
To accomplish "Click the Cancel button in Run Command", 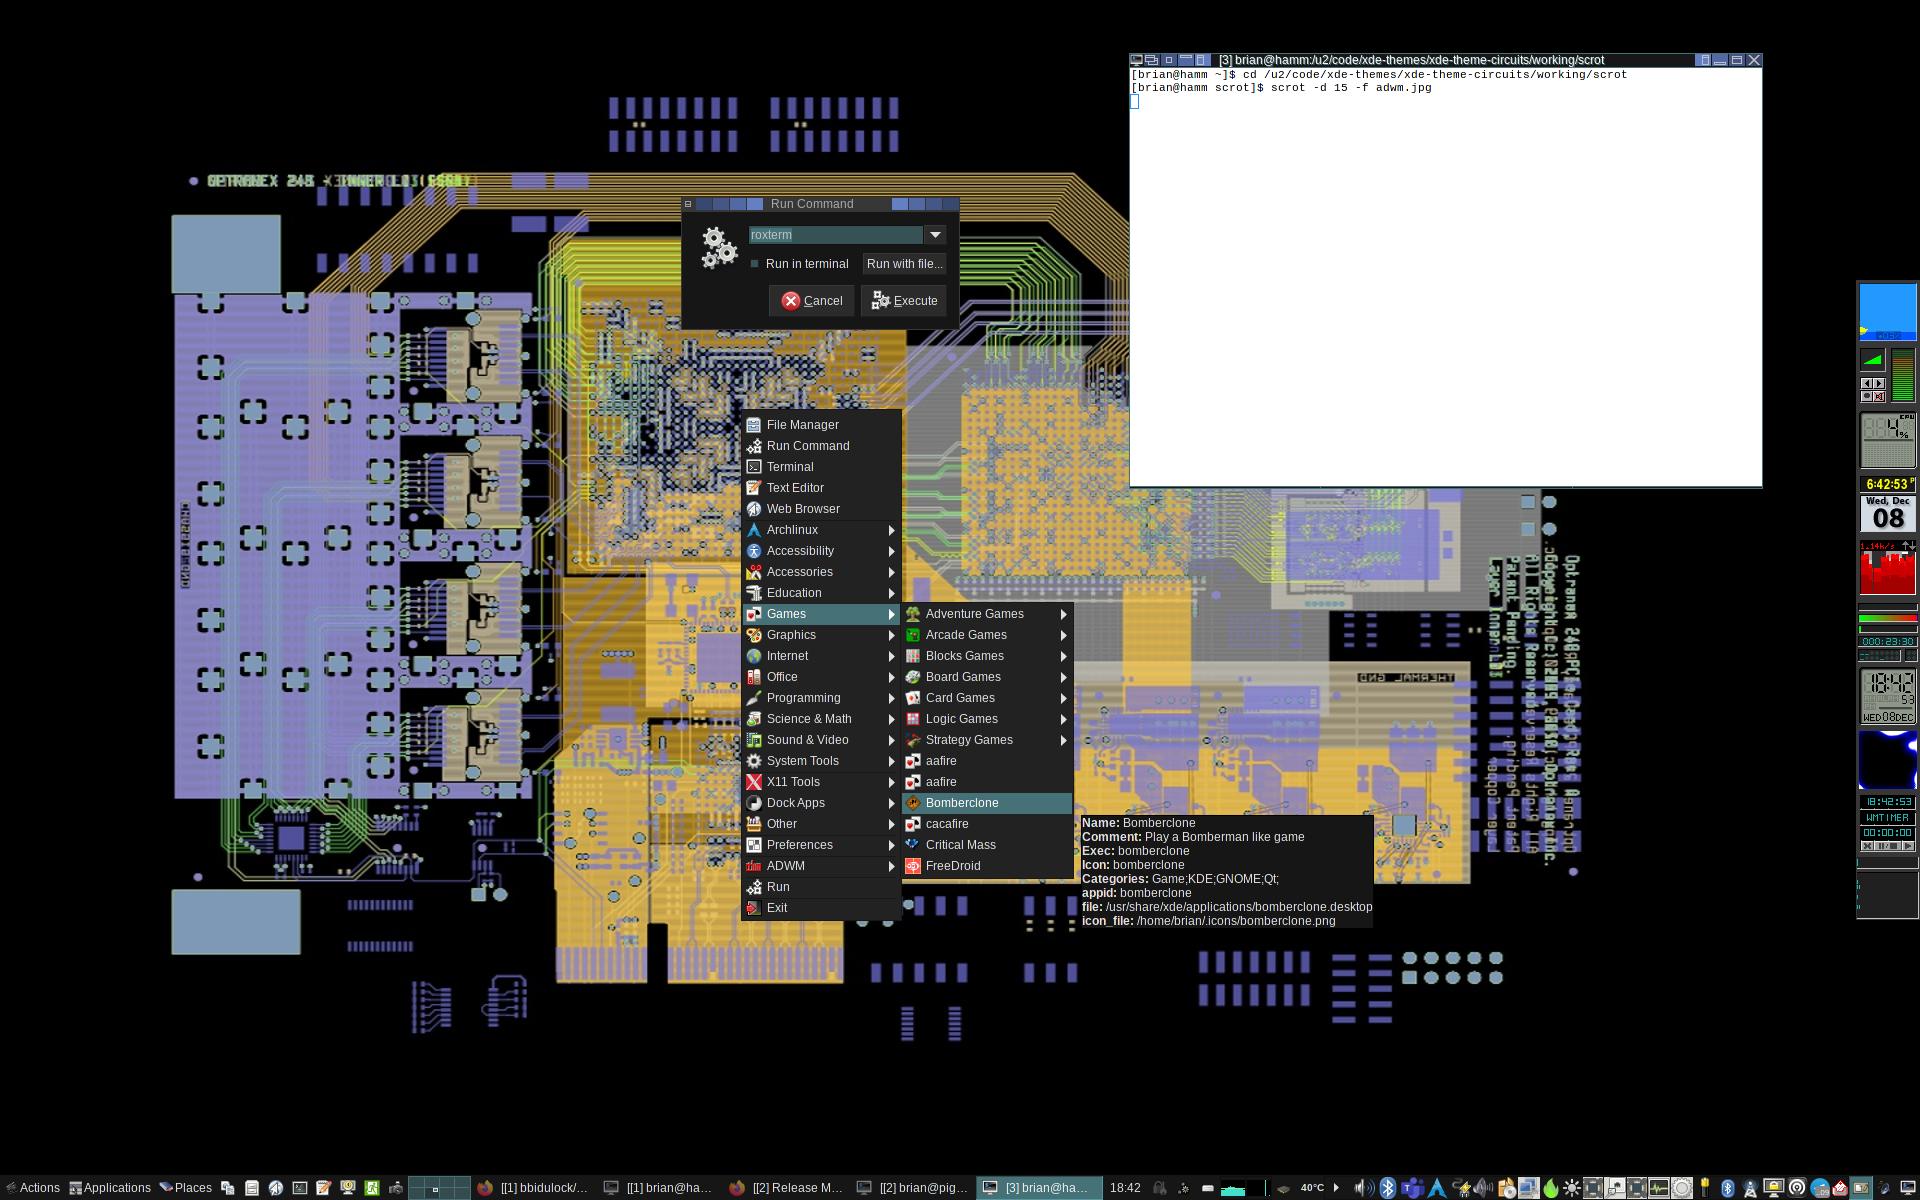I will pos(811,301).
